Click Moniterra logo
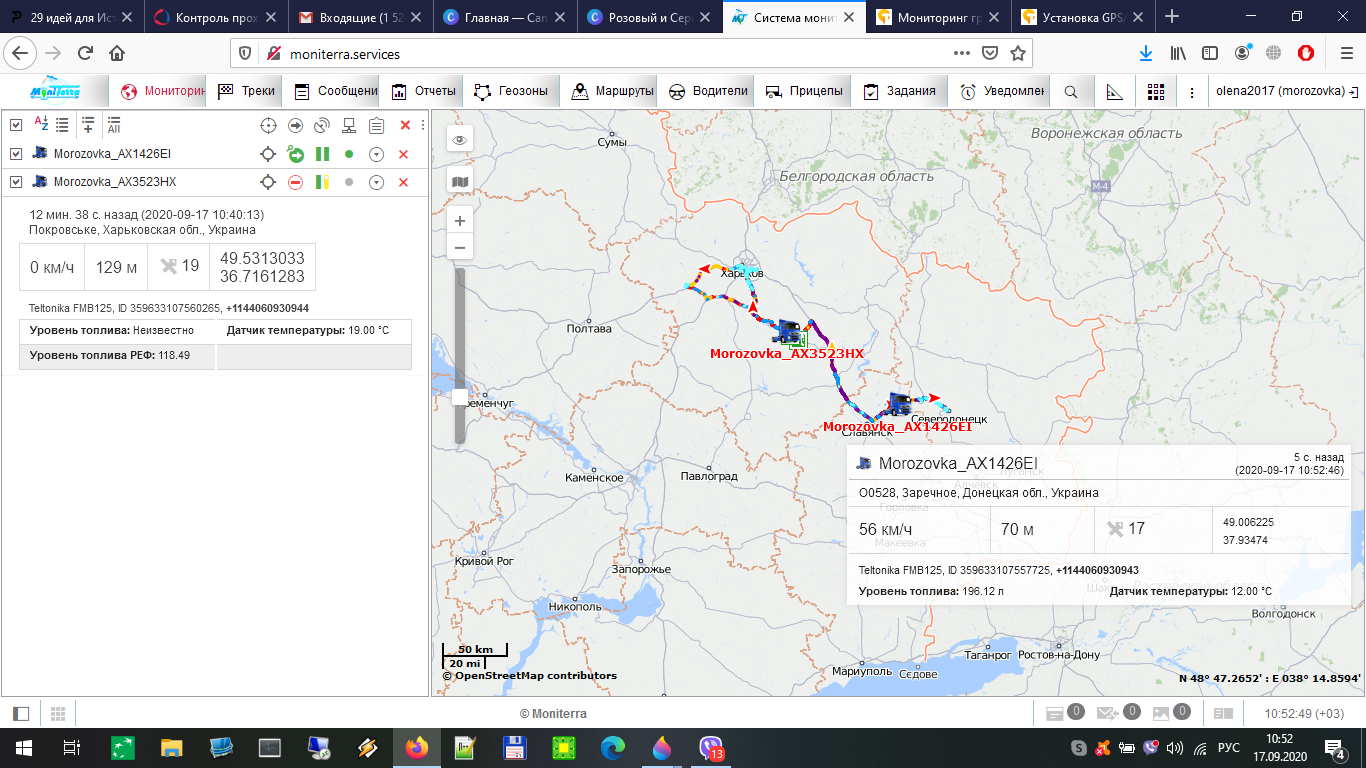Image resolution: width=1366 pixels, height=768 pixels. (55, 91)
